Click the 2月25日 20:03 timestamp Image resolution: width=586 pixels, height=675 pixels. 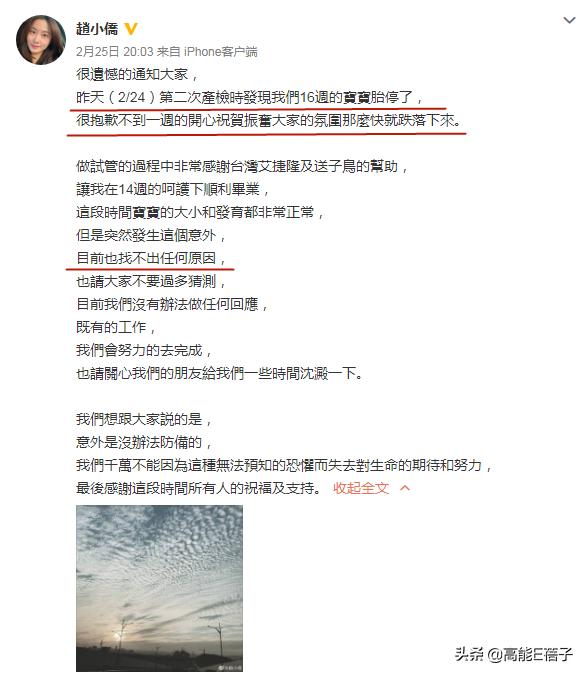tap(115, 52)
